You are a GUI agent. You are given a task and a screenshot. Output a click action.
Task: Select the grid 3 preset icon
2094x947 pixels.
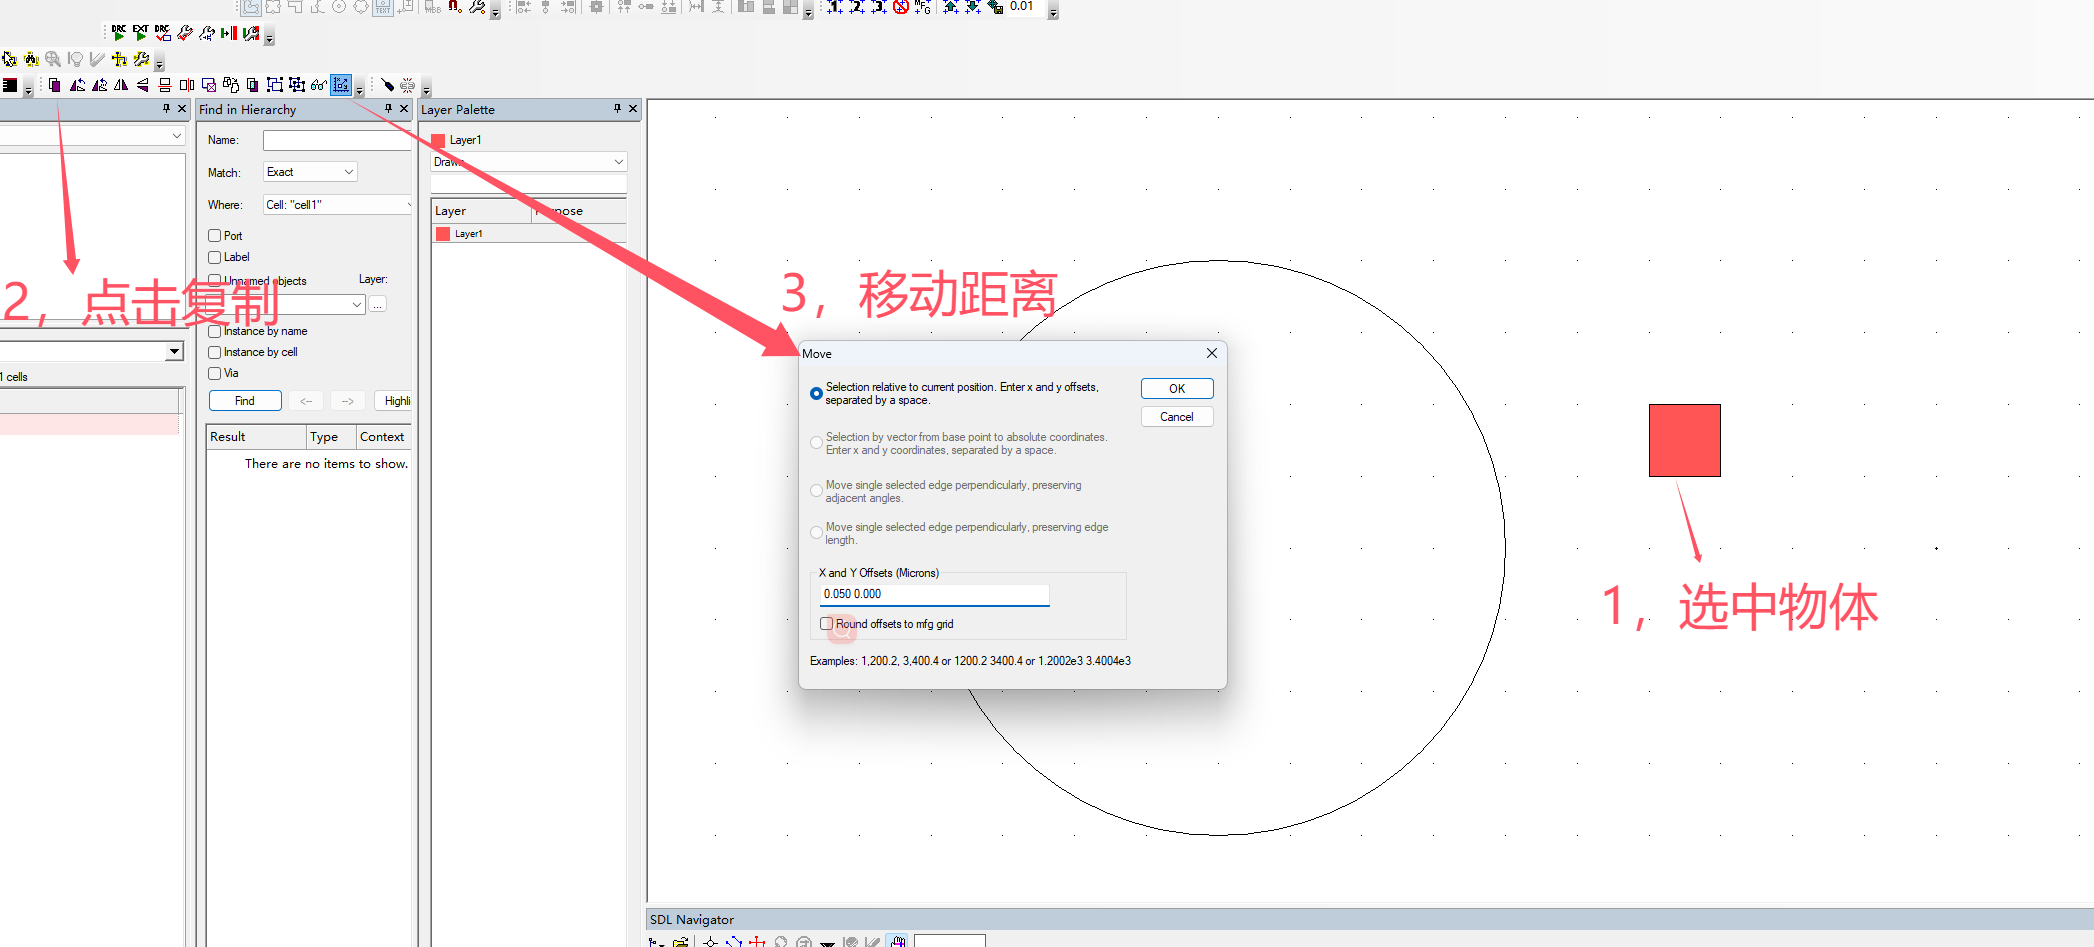tap(878, 7)
